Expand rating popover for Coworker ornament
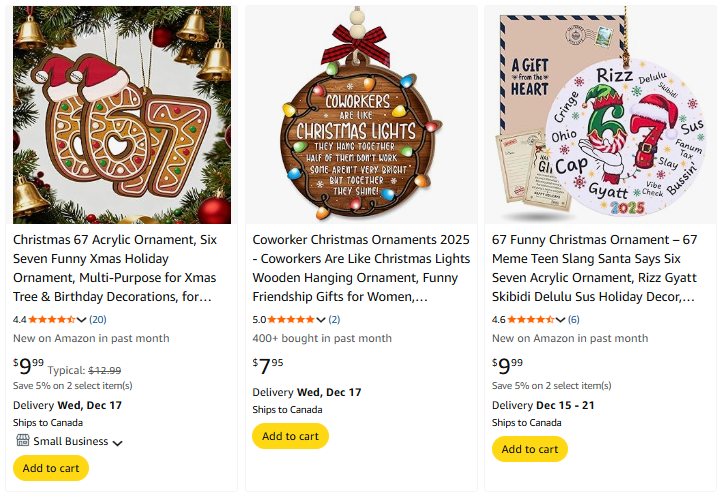The width and height of the screenshot is (721, 497). point(321,320)
